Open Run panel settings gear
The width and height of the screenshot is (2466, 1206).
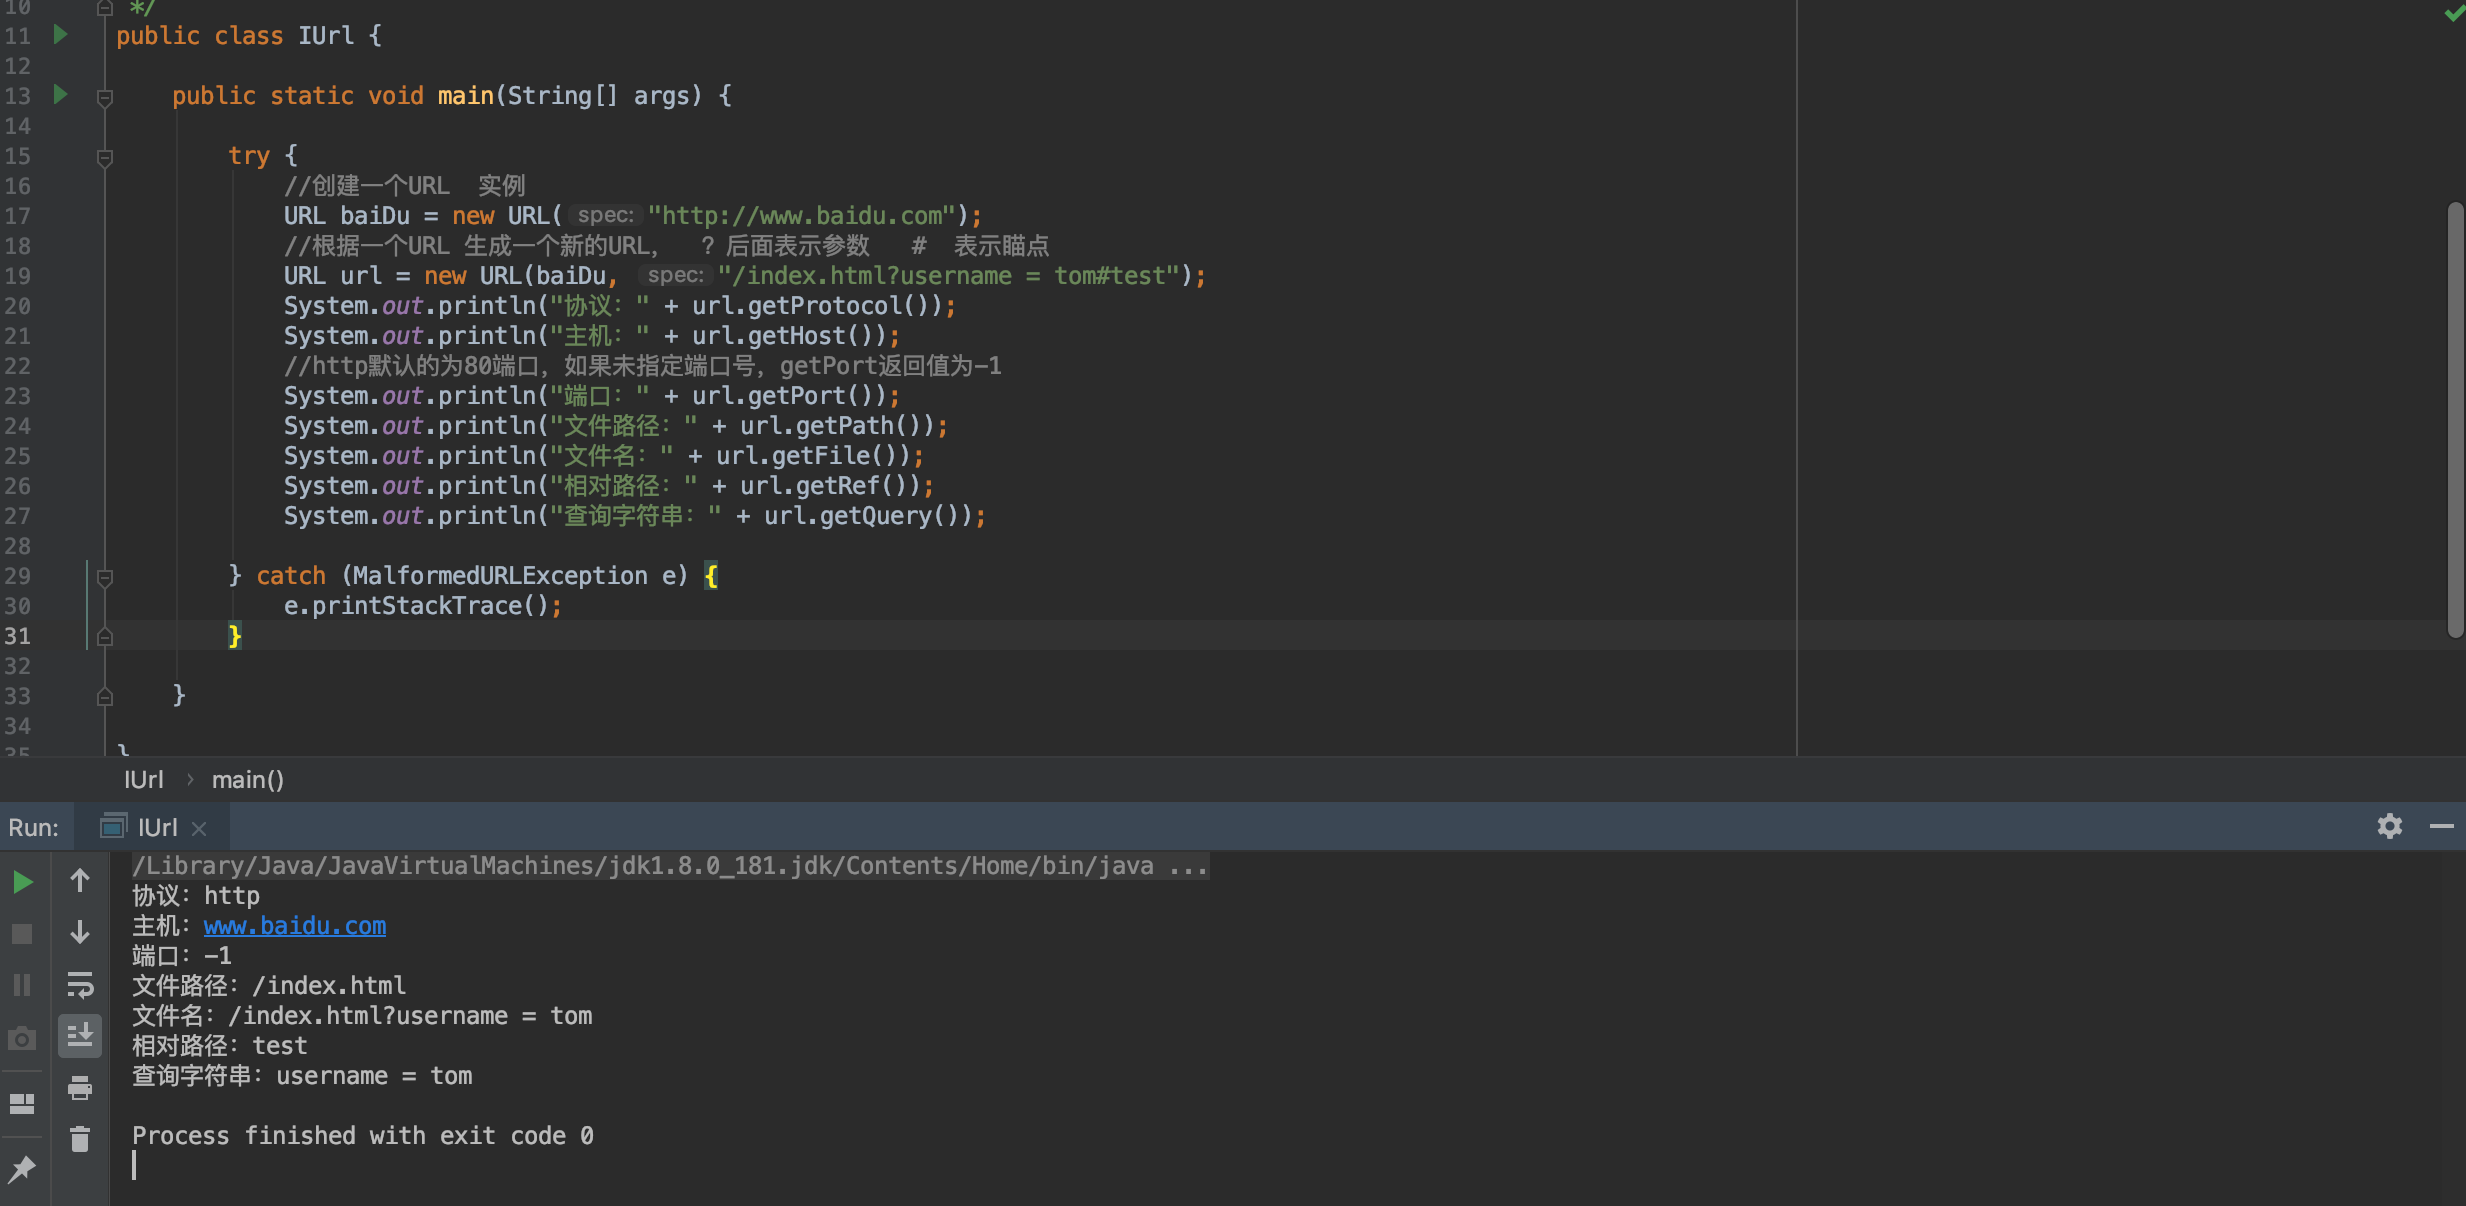[2389, 826]
